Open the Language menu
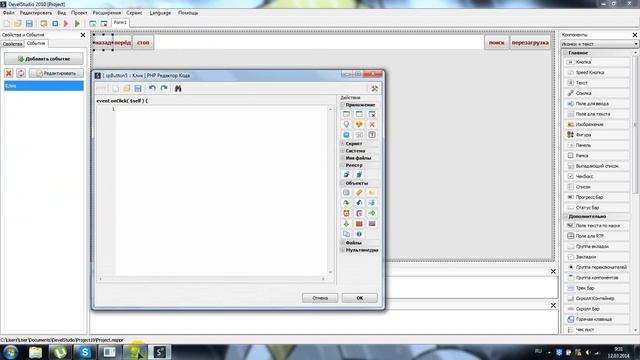 click(x=160, y=13)
